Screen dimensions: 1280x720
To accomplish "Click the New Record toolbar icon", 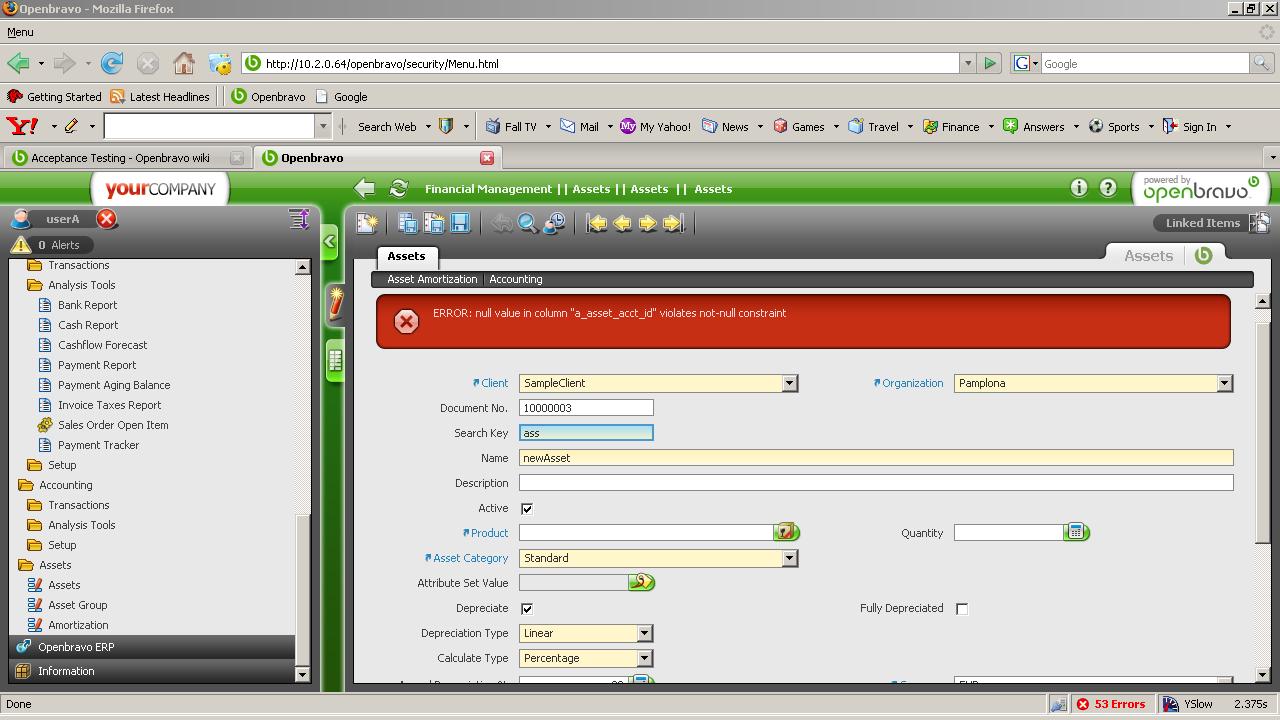I will (x=367, y=223).
